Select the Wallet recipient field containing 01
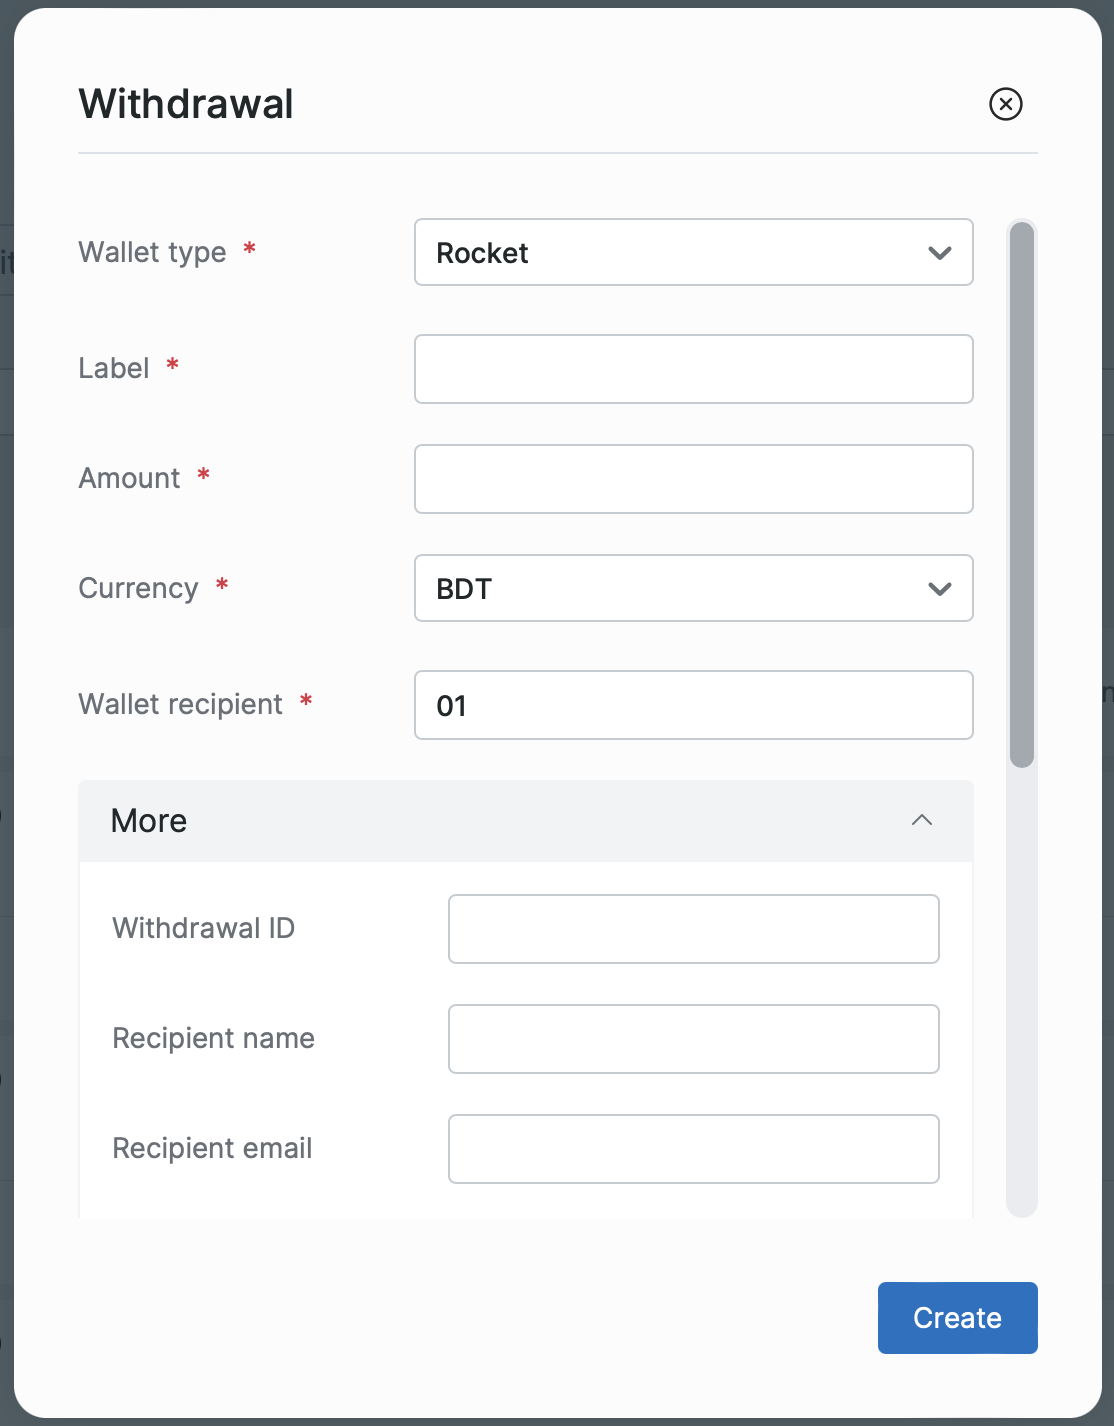Image resolution: width=1114 pixels, height=1426 pixels. click(693, 705)
